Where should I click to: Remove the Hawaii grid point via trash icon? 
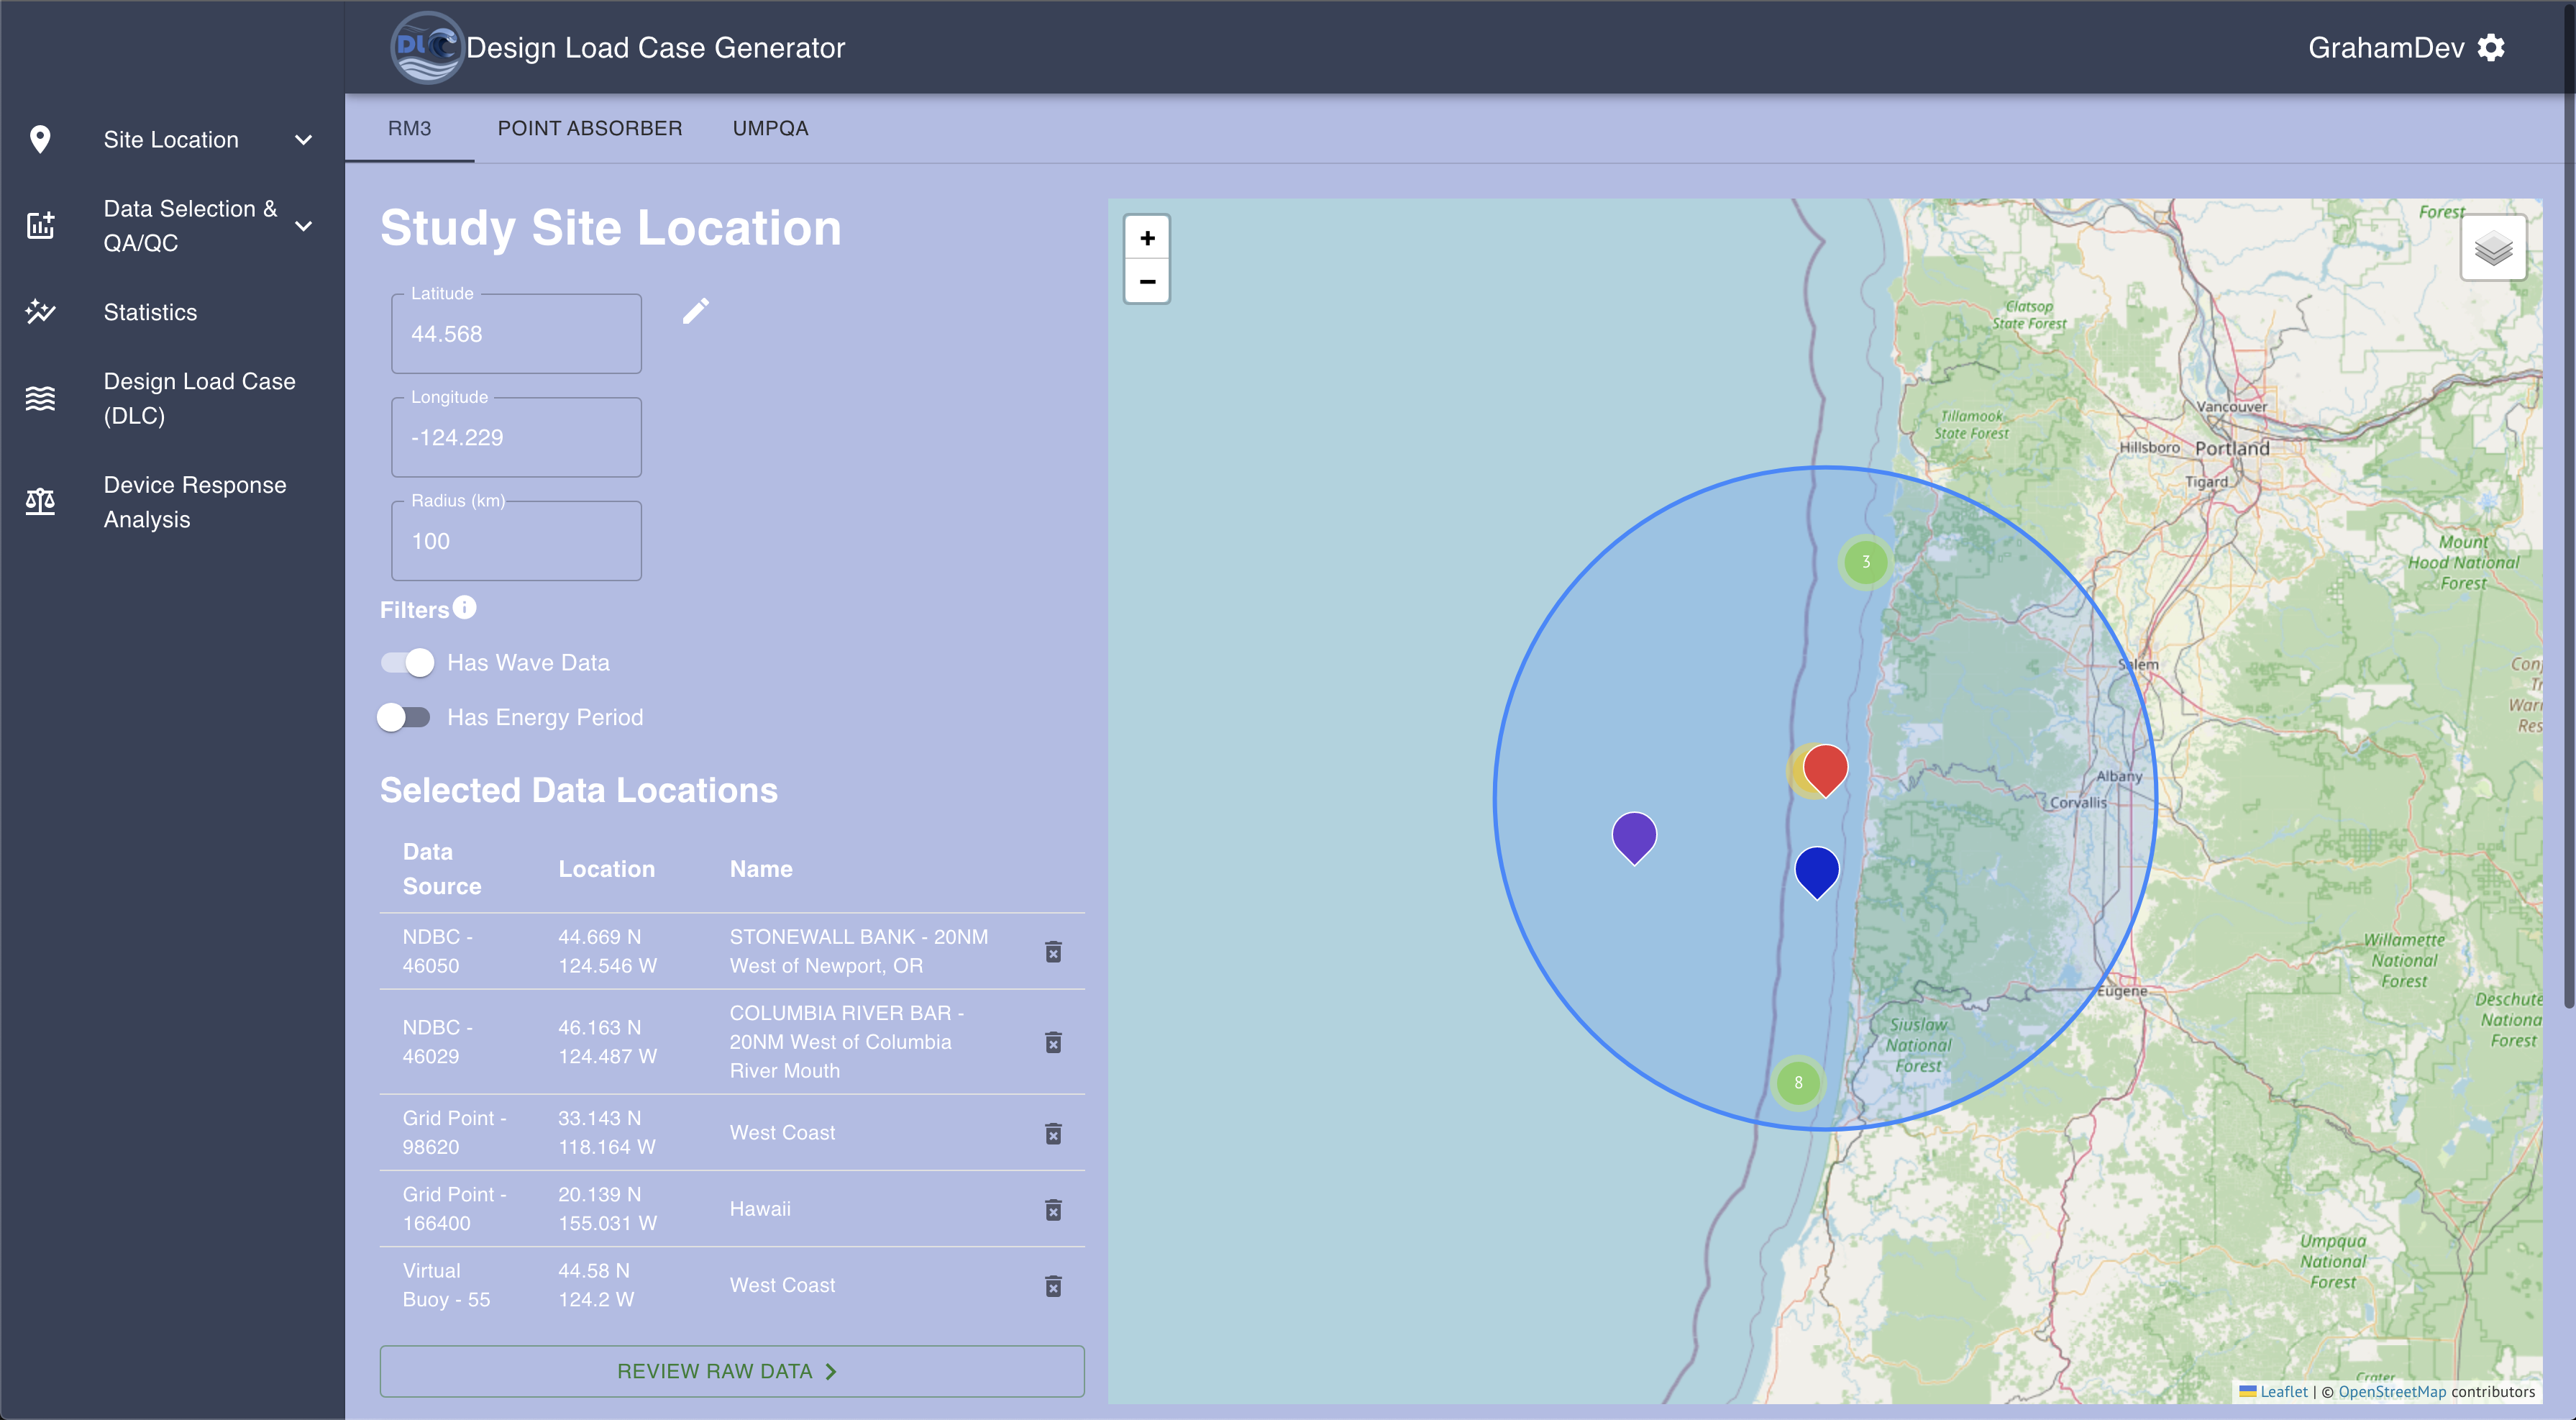[x=1053, y=1210]
